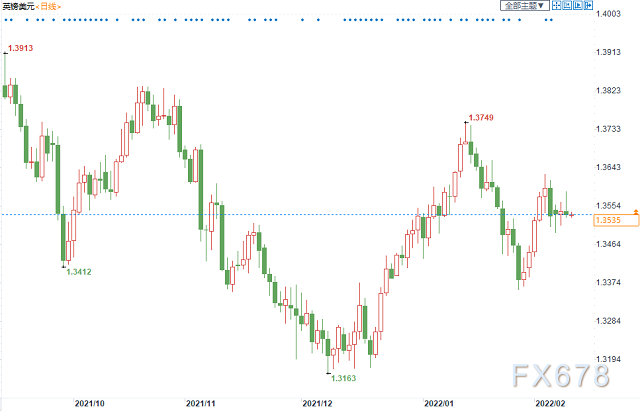Screen dimensions: 640x411
Task: Click the 2021/12 date axis label
Action: 317,404
